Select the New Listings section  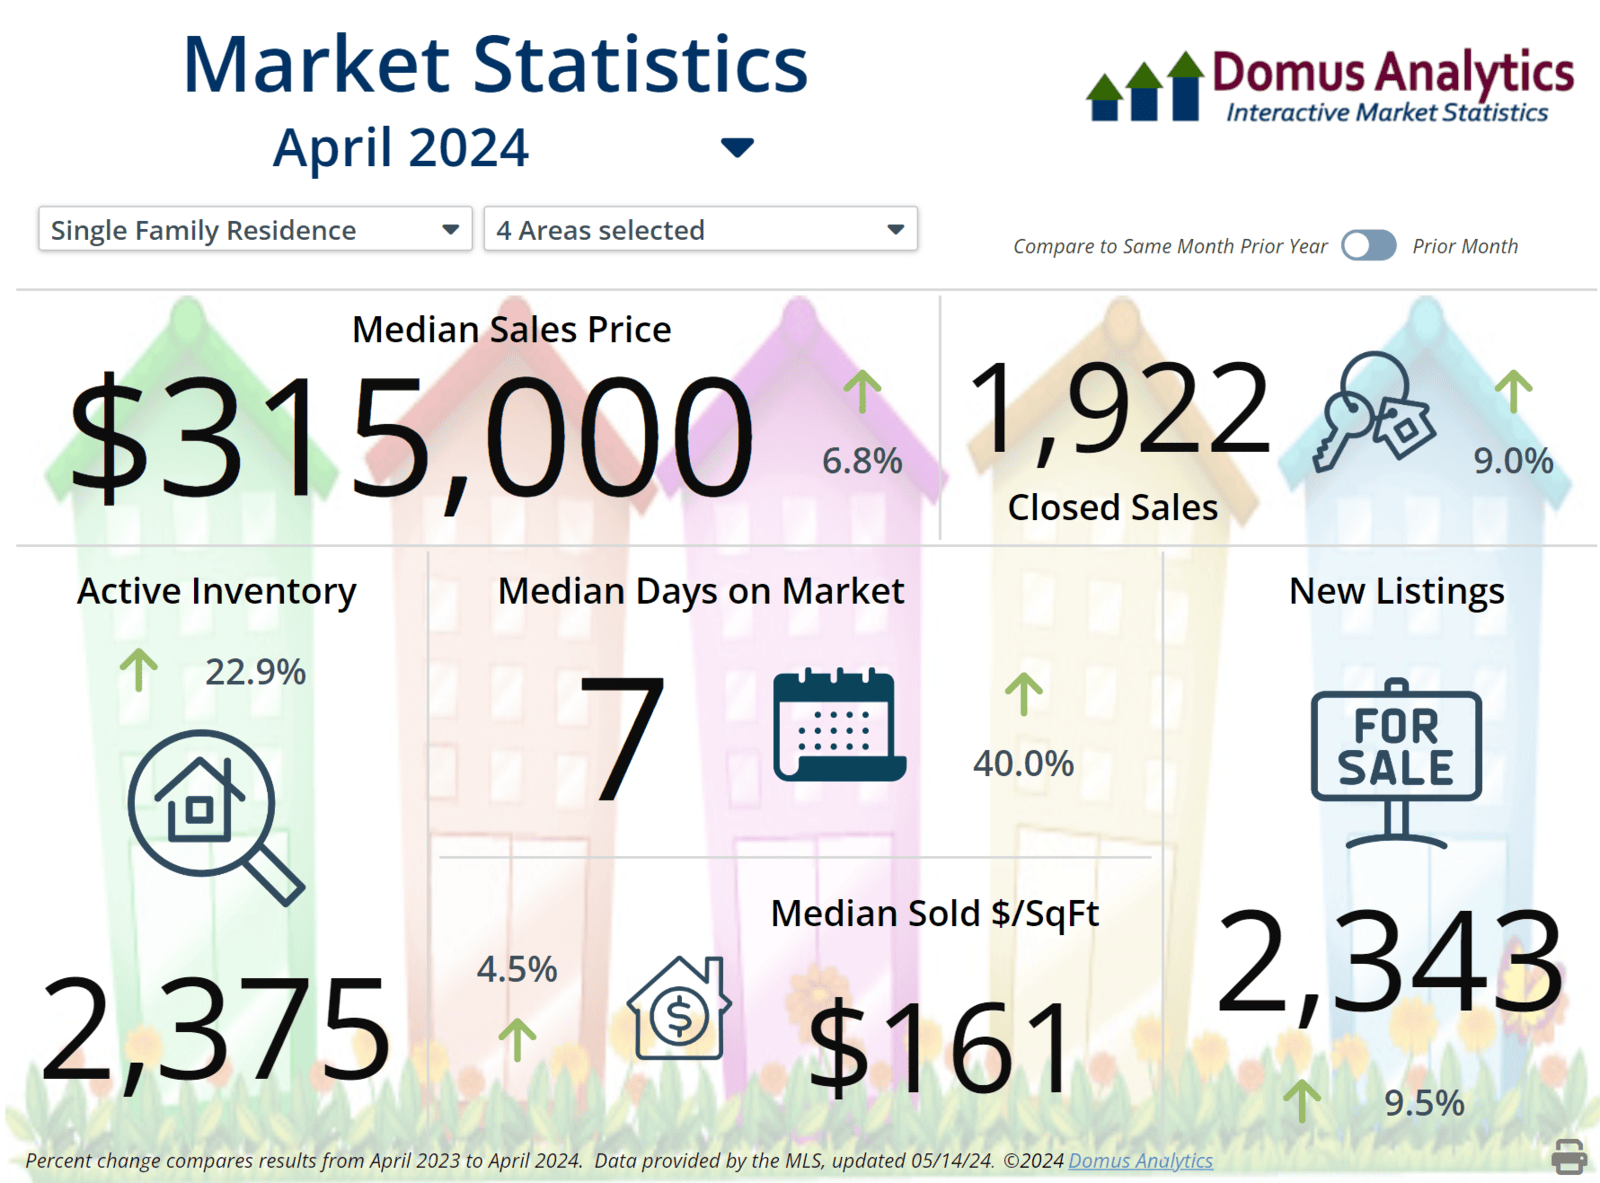(x=1396, y=590)
